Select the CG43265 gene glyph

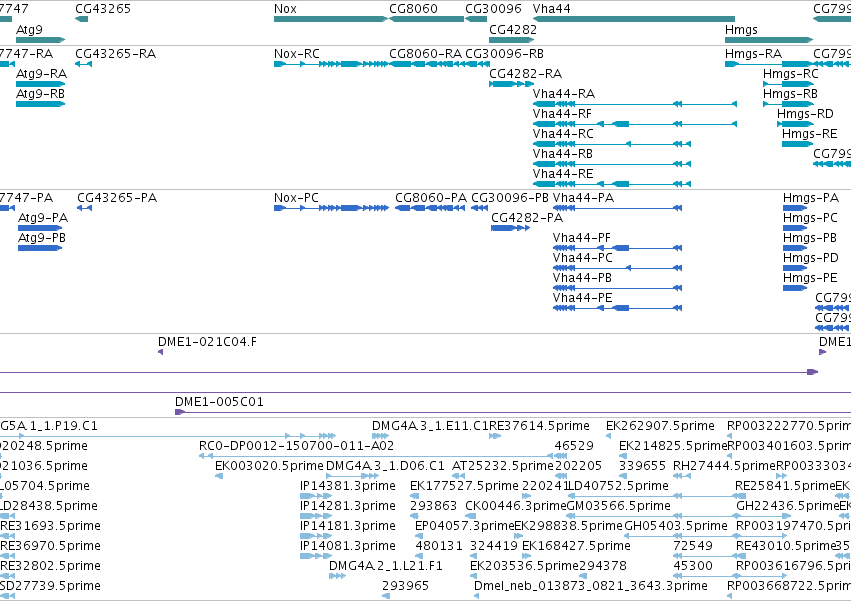click(x=81, y=19)
